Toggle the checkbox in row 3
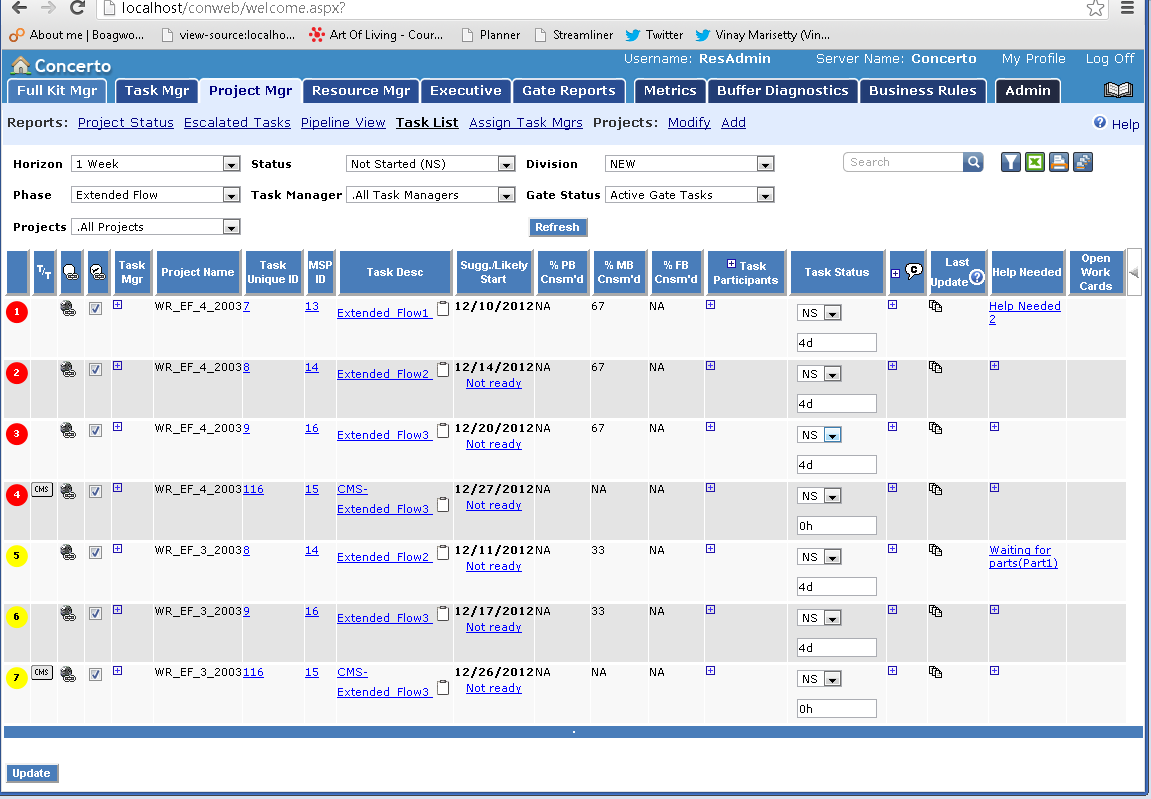 coord(95,430)
